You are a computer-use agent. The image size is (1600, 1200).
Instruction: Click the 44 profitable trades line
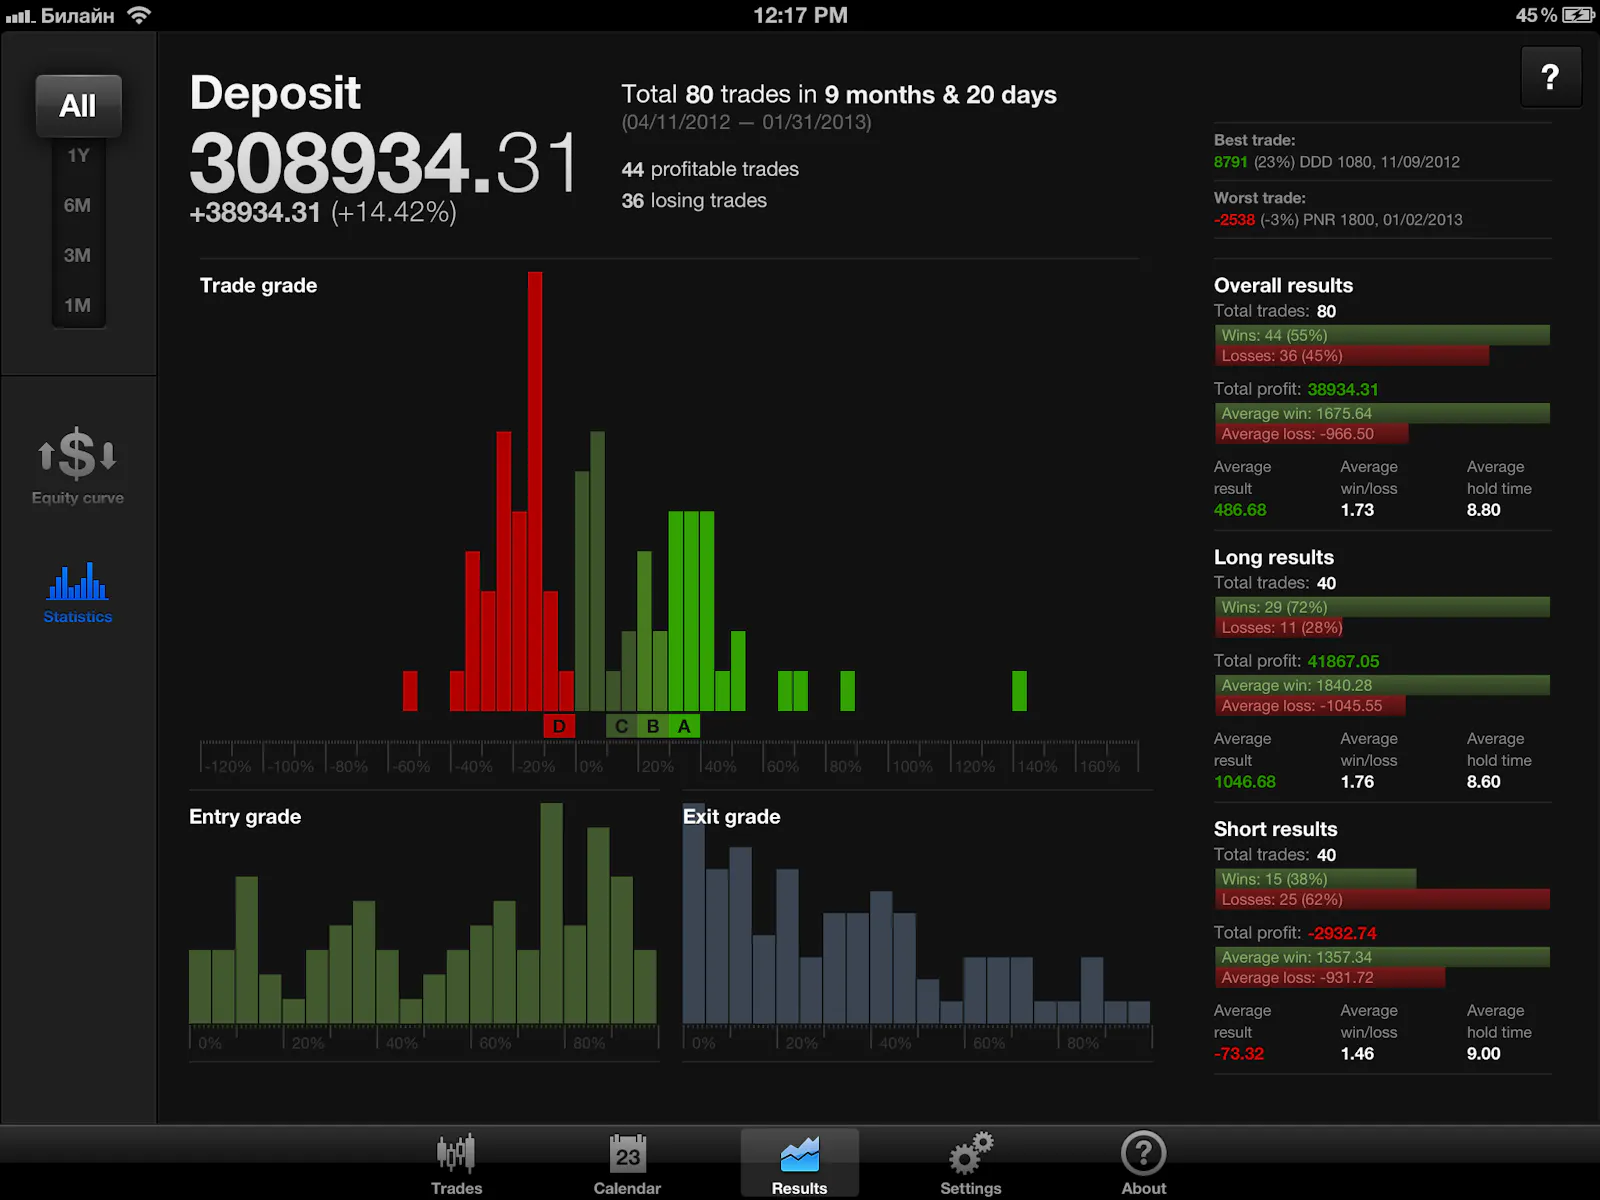pos(710,169)
